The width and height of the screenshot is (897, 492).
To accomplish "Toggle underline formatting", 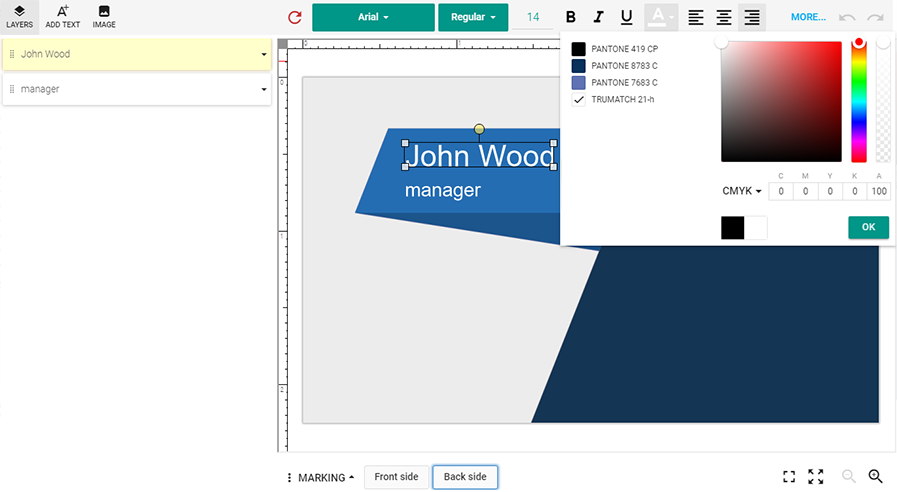I will [626, 17].
